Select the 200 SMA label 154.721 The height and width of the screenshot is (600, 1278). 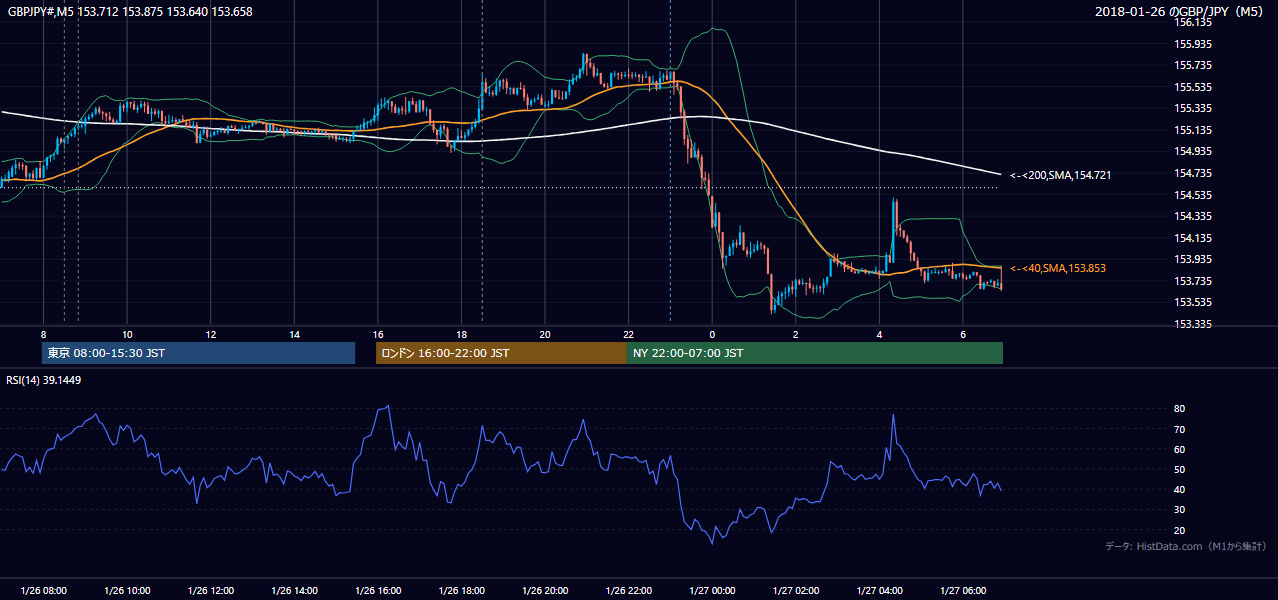click(x=1060, y=175)
